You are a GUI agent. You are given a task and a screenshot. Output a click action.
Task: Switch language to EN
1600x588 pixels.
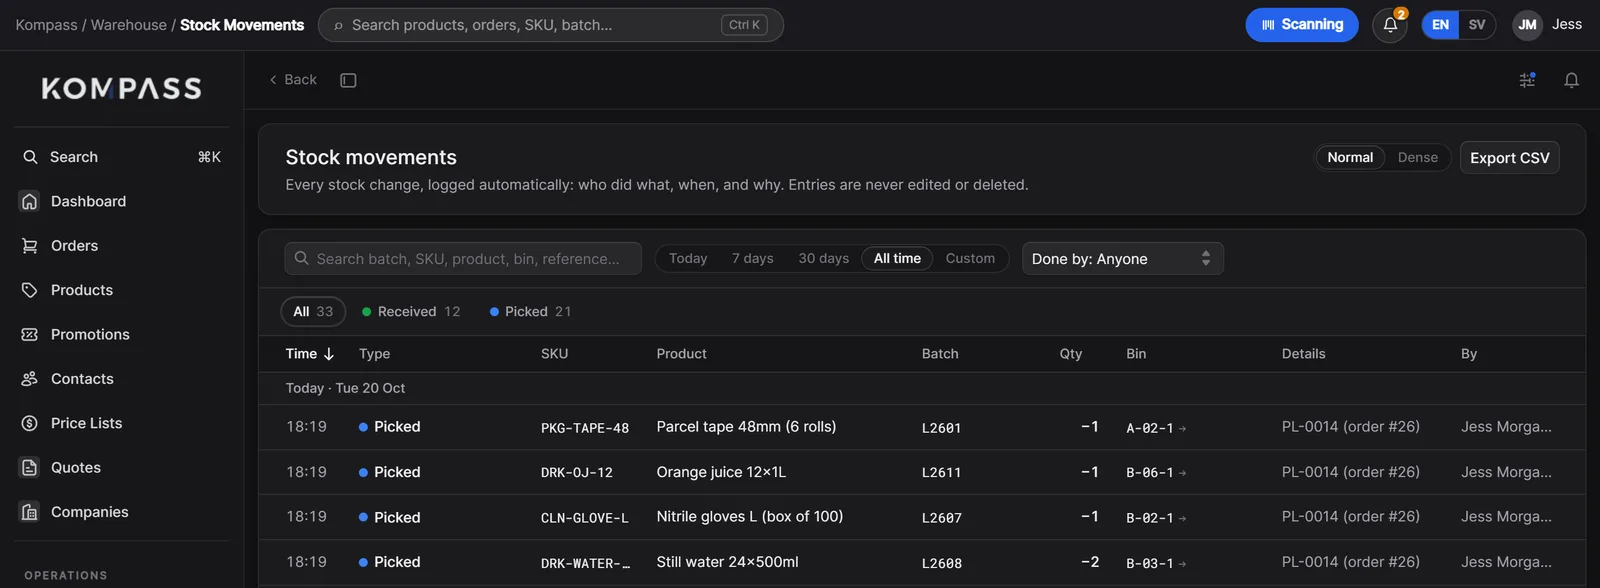(x=1440, y=25)
